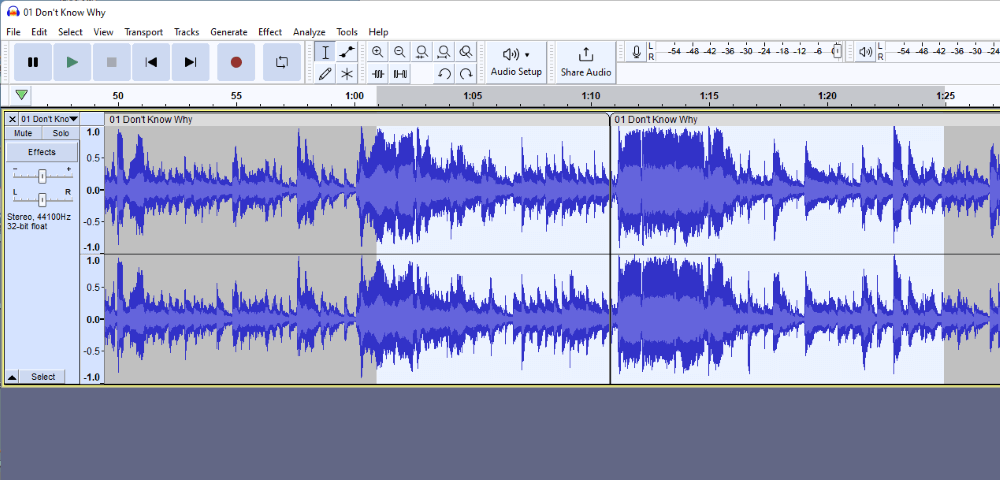Screen dimensions: 1000x480
Task: Select the Envelope tool
Action: 347,52
